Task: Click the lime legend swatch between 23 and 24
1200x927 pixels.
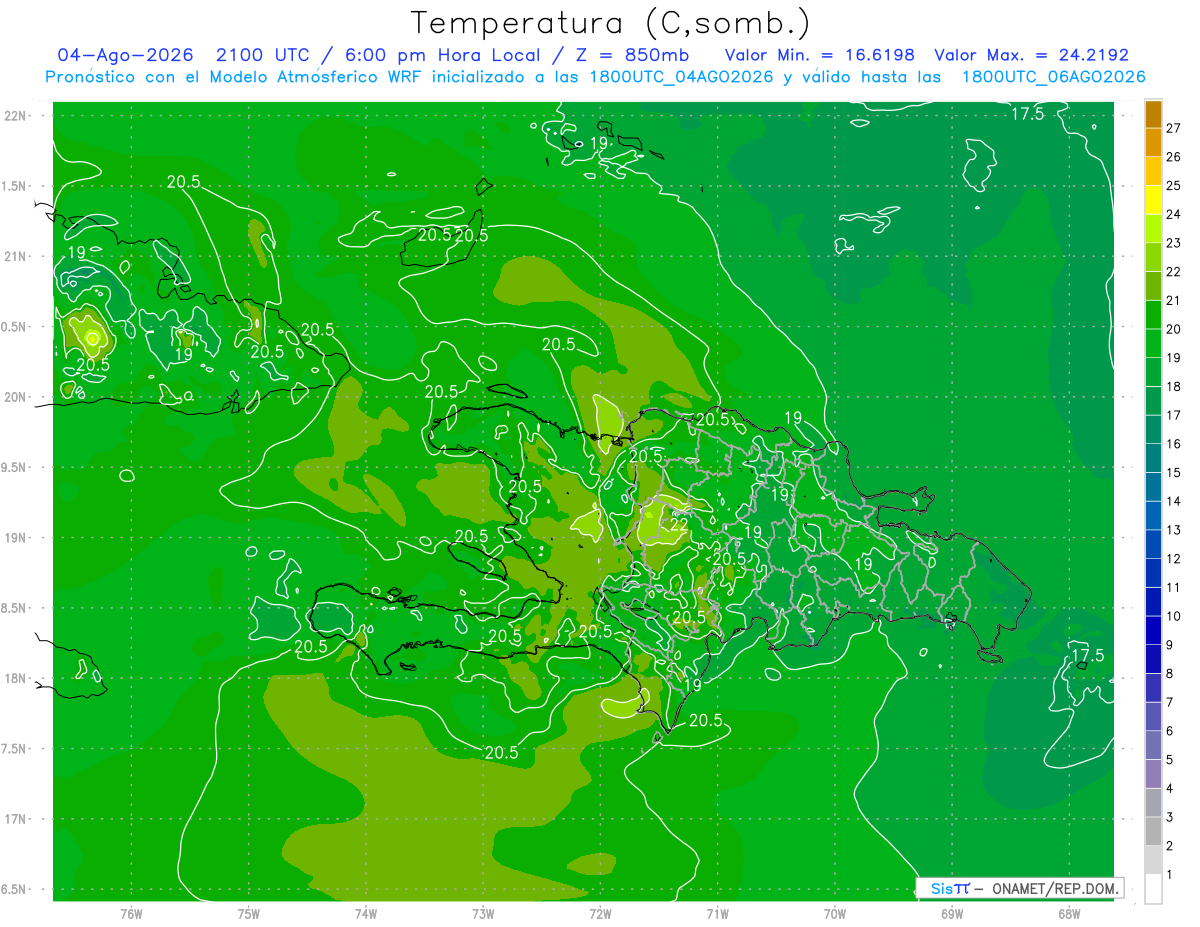Action: (1154, 229)
